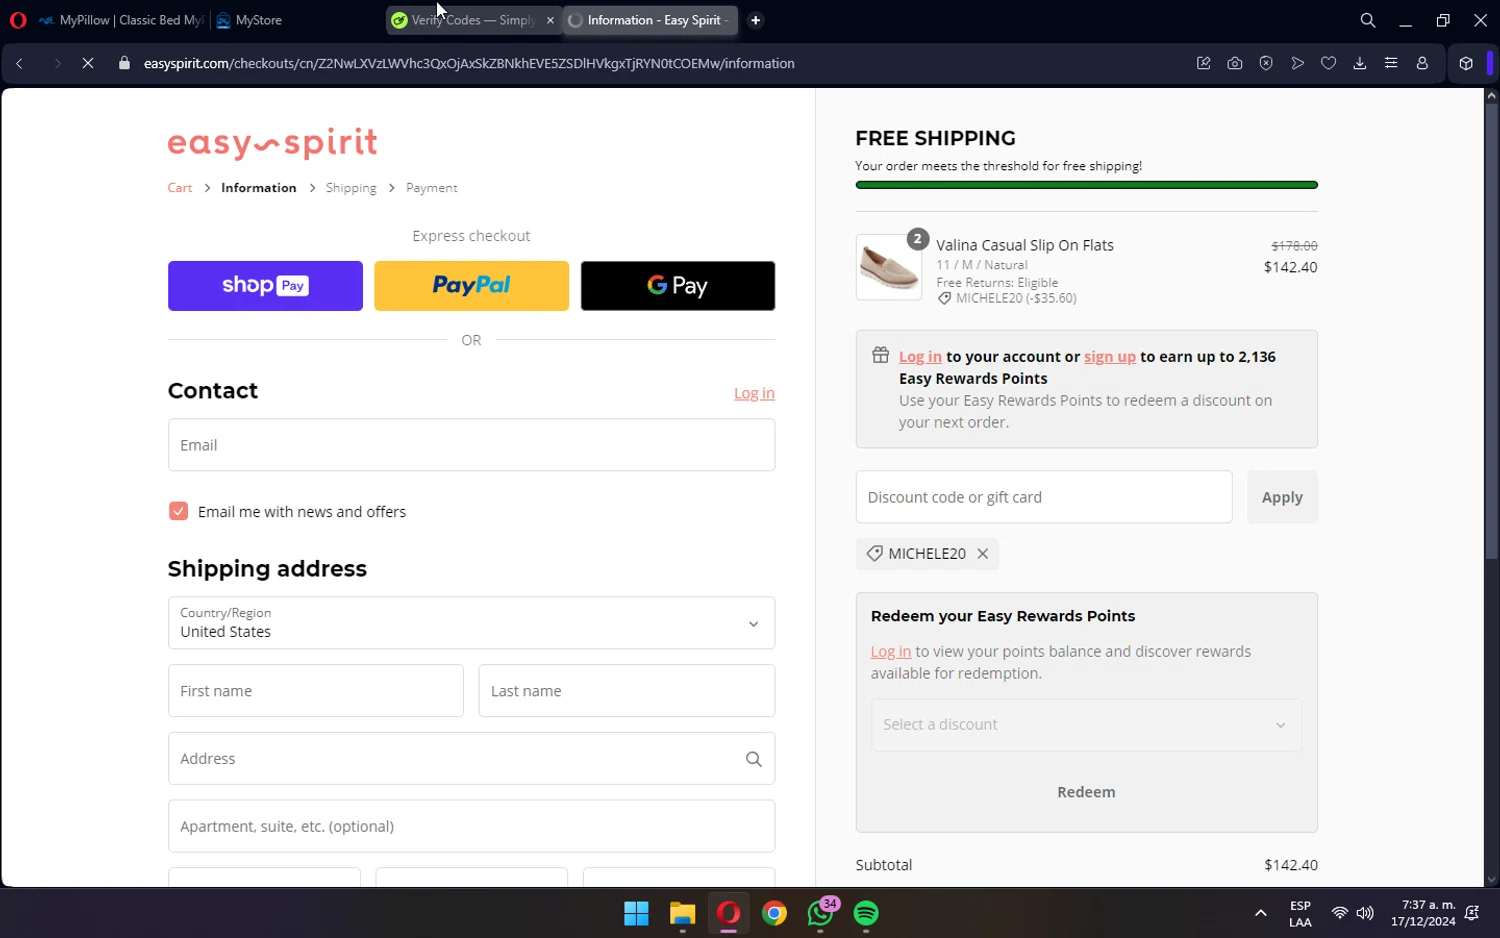Go to Cart breadcrumb
Screen dimensions: 1500x938
[x=180, y=188]
